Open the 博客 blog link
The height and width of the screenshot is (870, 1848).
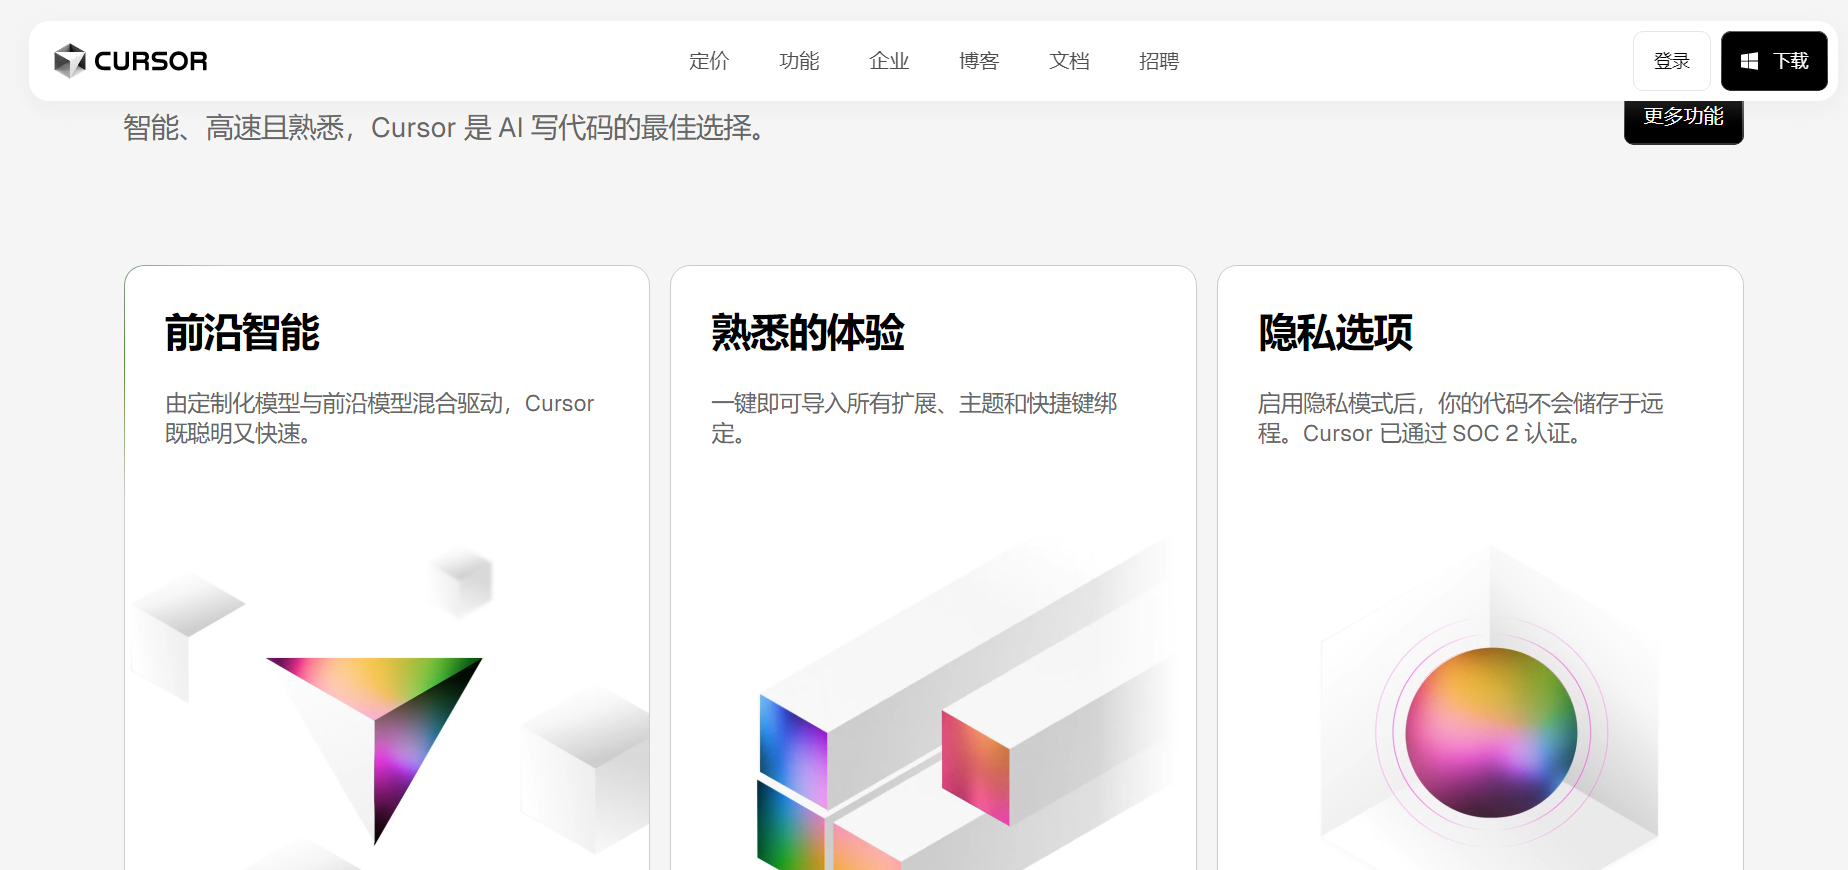tap(979, 61)
